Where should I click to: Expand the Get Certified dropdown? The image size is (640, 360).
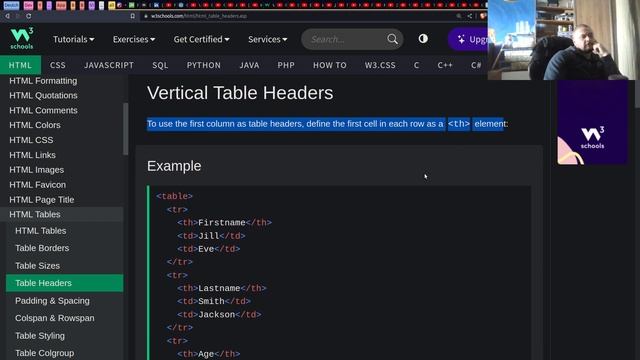tap(201, 39)
